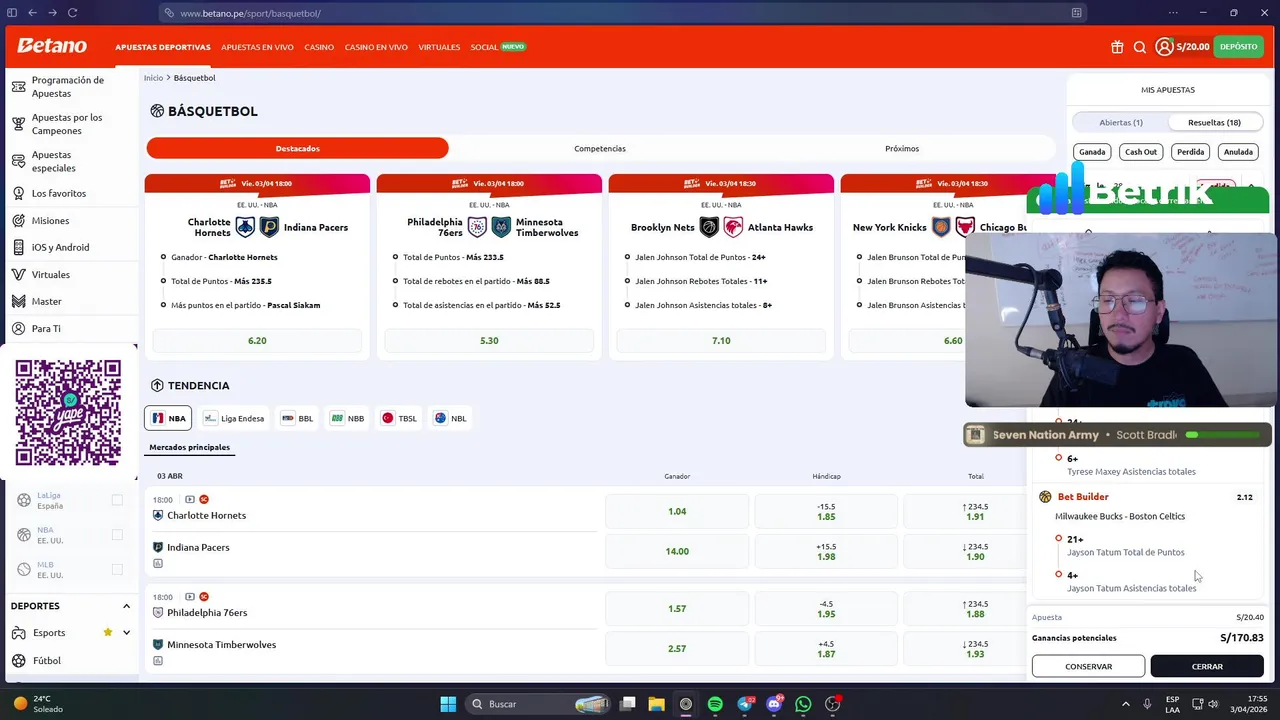Screen dimensions: 1280x720
Task: Go to Casino en Vivo
Action: 376,47
